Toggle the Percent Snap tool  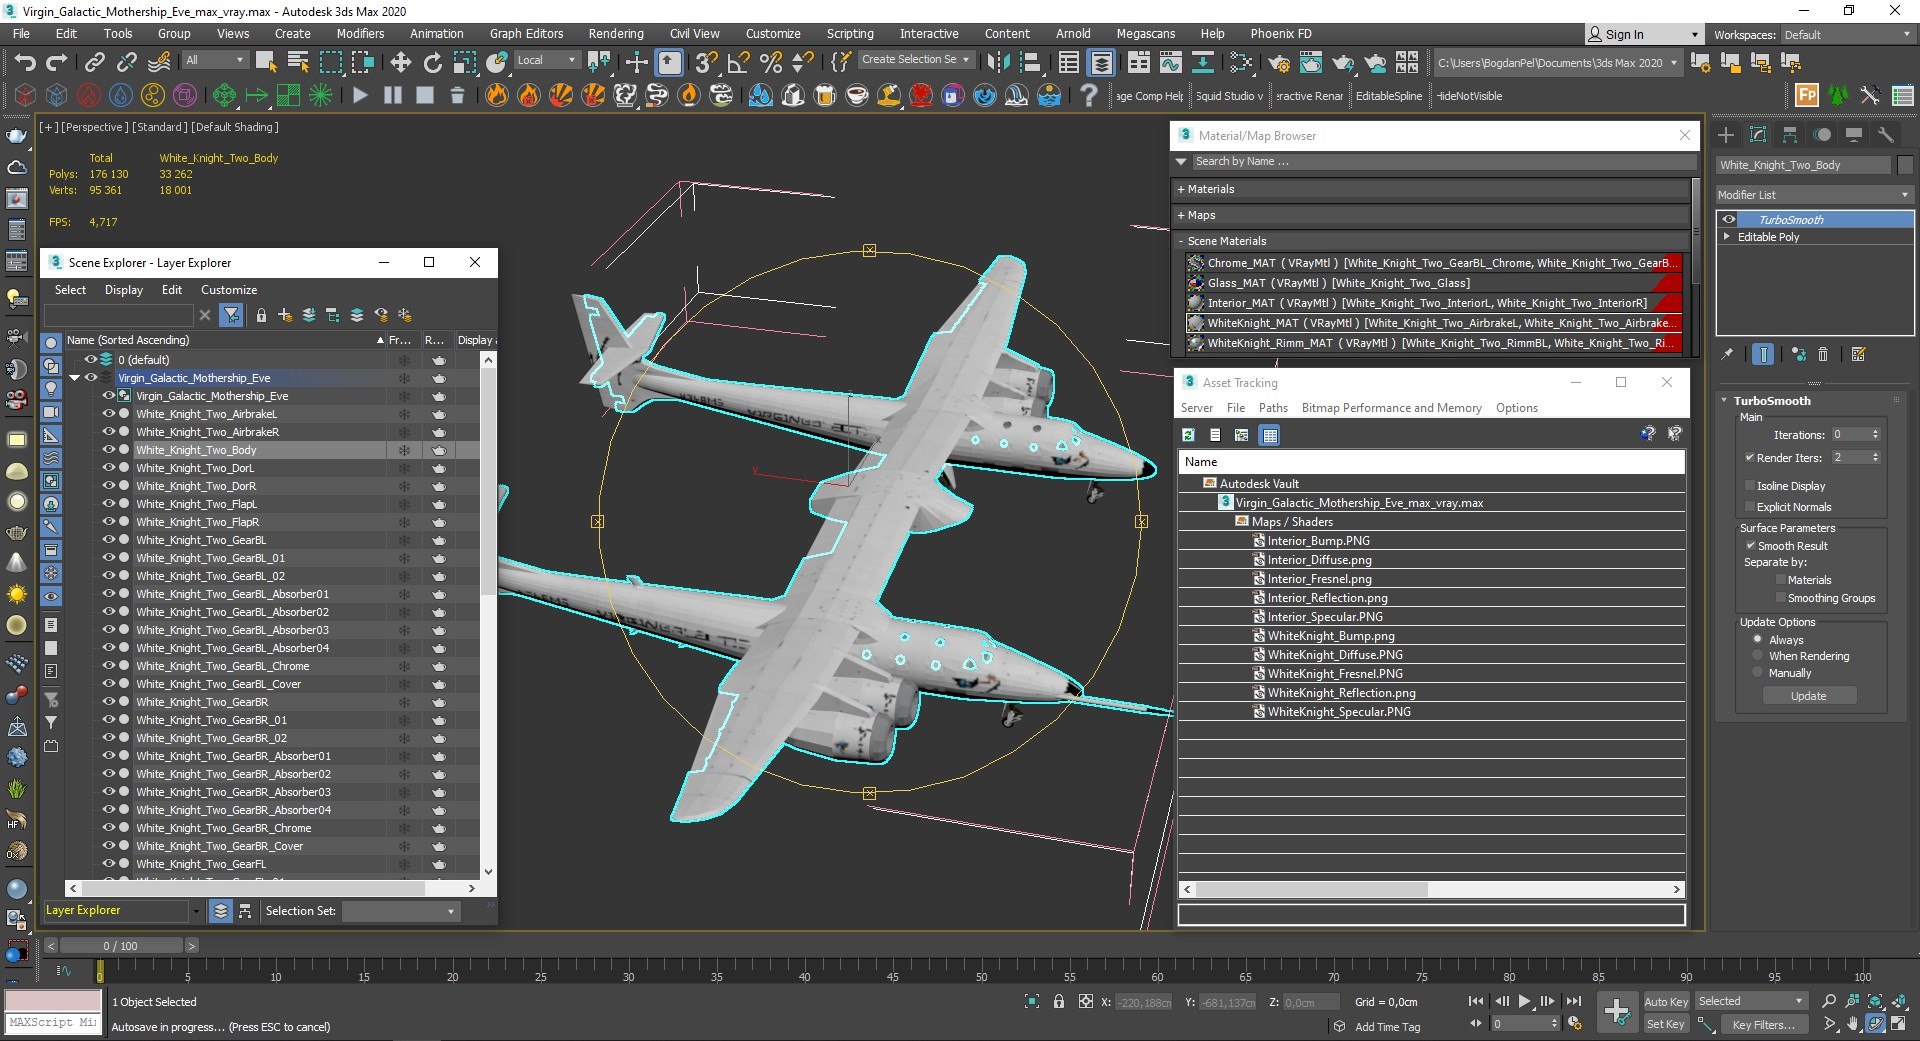pyautogui.click(x=770, y=62)
